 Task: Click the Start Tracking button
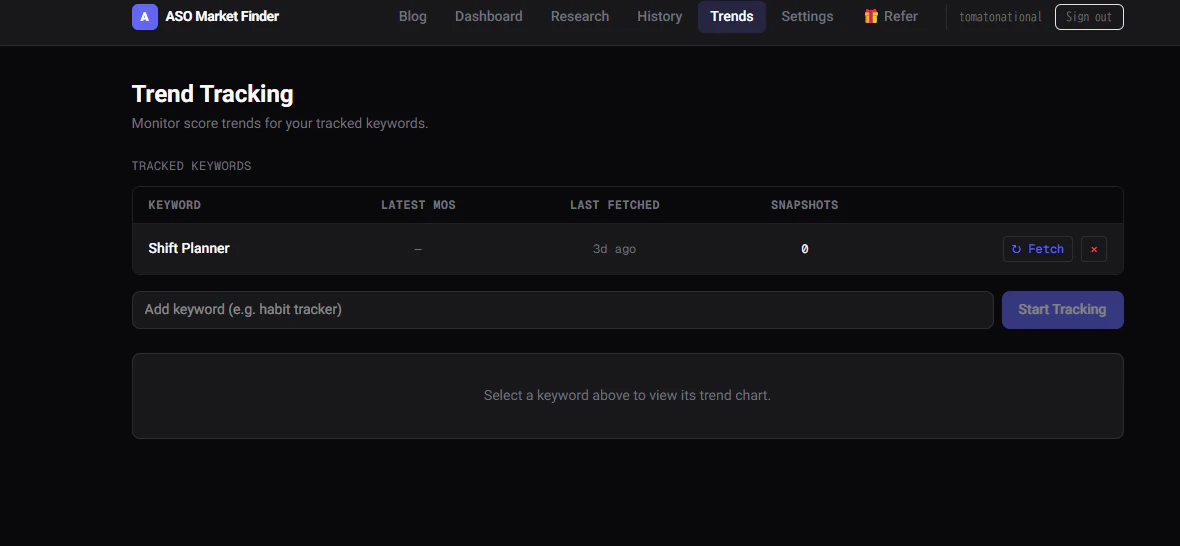coord(1062,310)
